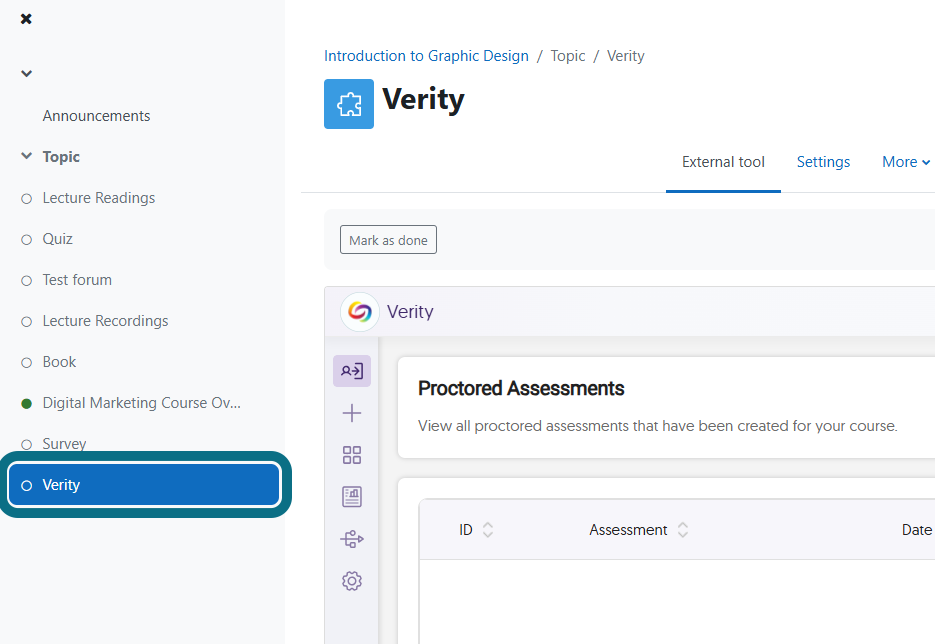Screen dimensions: 935x644
Task: Collapse all sections with the top chevron
Action: tap(26, 74)
